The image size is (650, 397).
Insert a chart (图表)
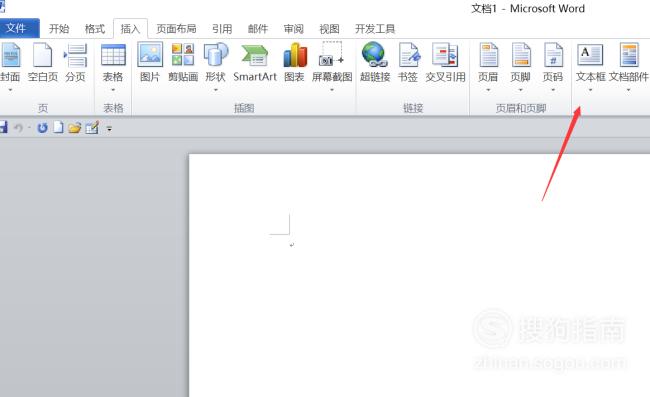point(294,62)
